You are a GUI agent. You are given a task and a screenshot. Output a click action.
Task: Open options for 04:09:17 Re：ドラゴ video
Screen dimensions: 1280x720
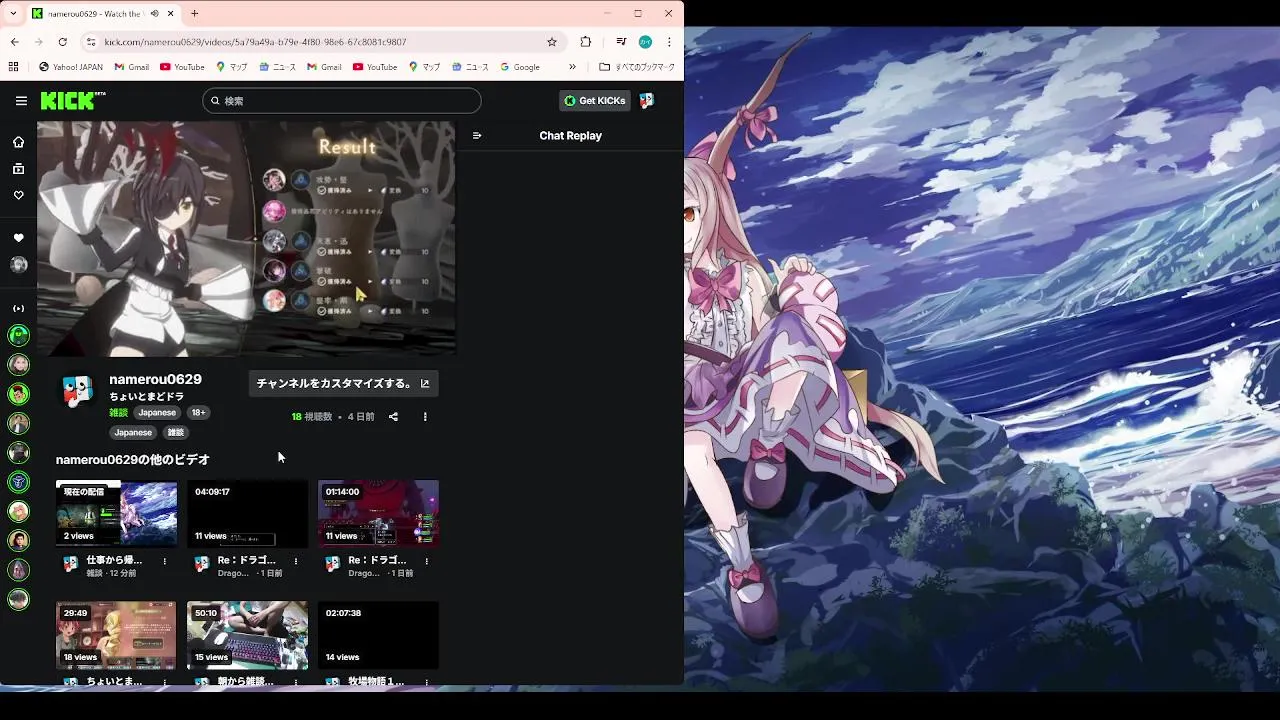296,561
